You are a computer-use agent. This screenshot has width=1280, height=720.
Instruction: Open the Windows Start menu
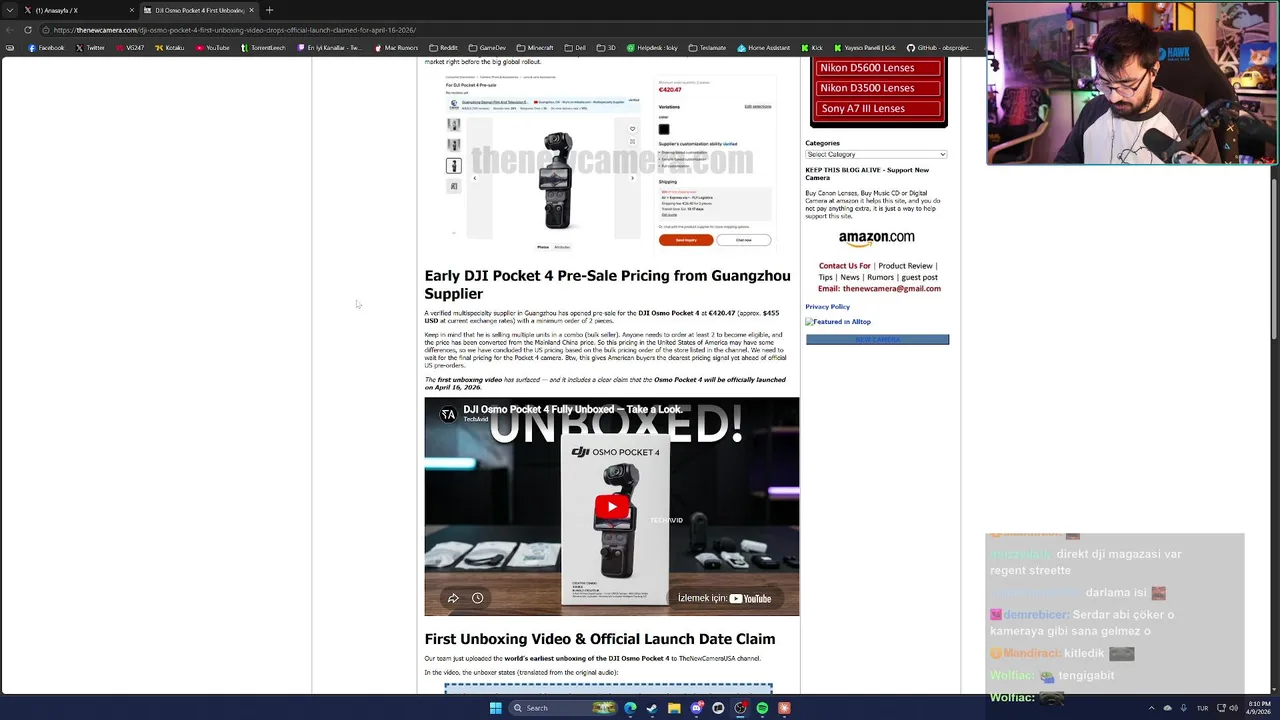495,708
